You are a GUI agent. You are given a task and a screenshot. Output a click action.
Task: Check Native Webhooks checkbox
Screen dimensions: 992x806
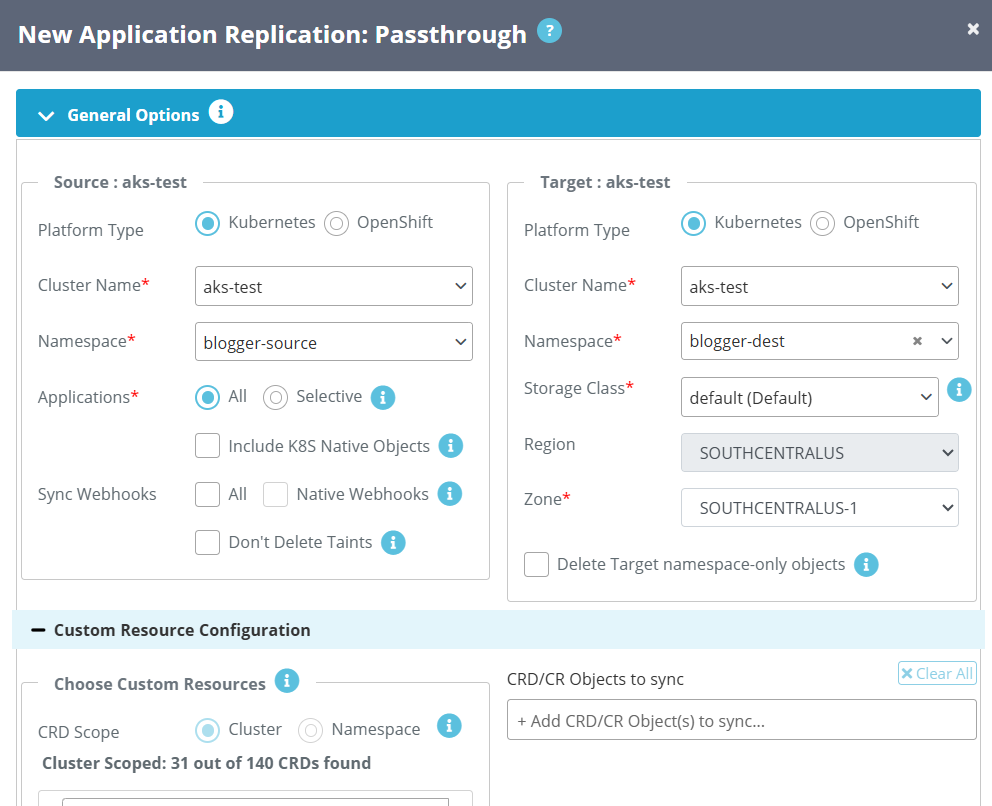coord(275,495)
